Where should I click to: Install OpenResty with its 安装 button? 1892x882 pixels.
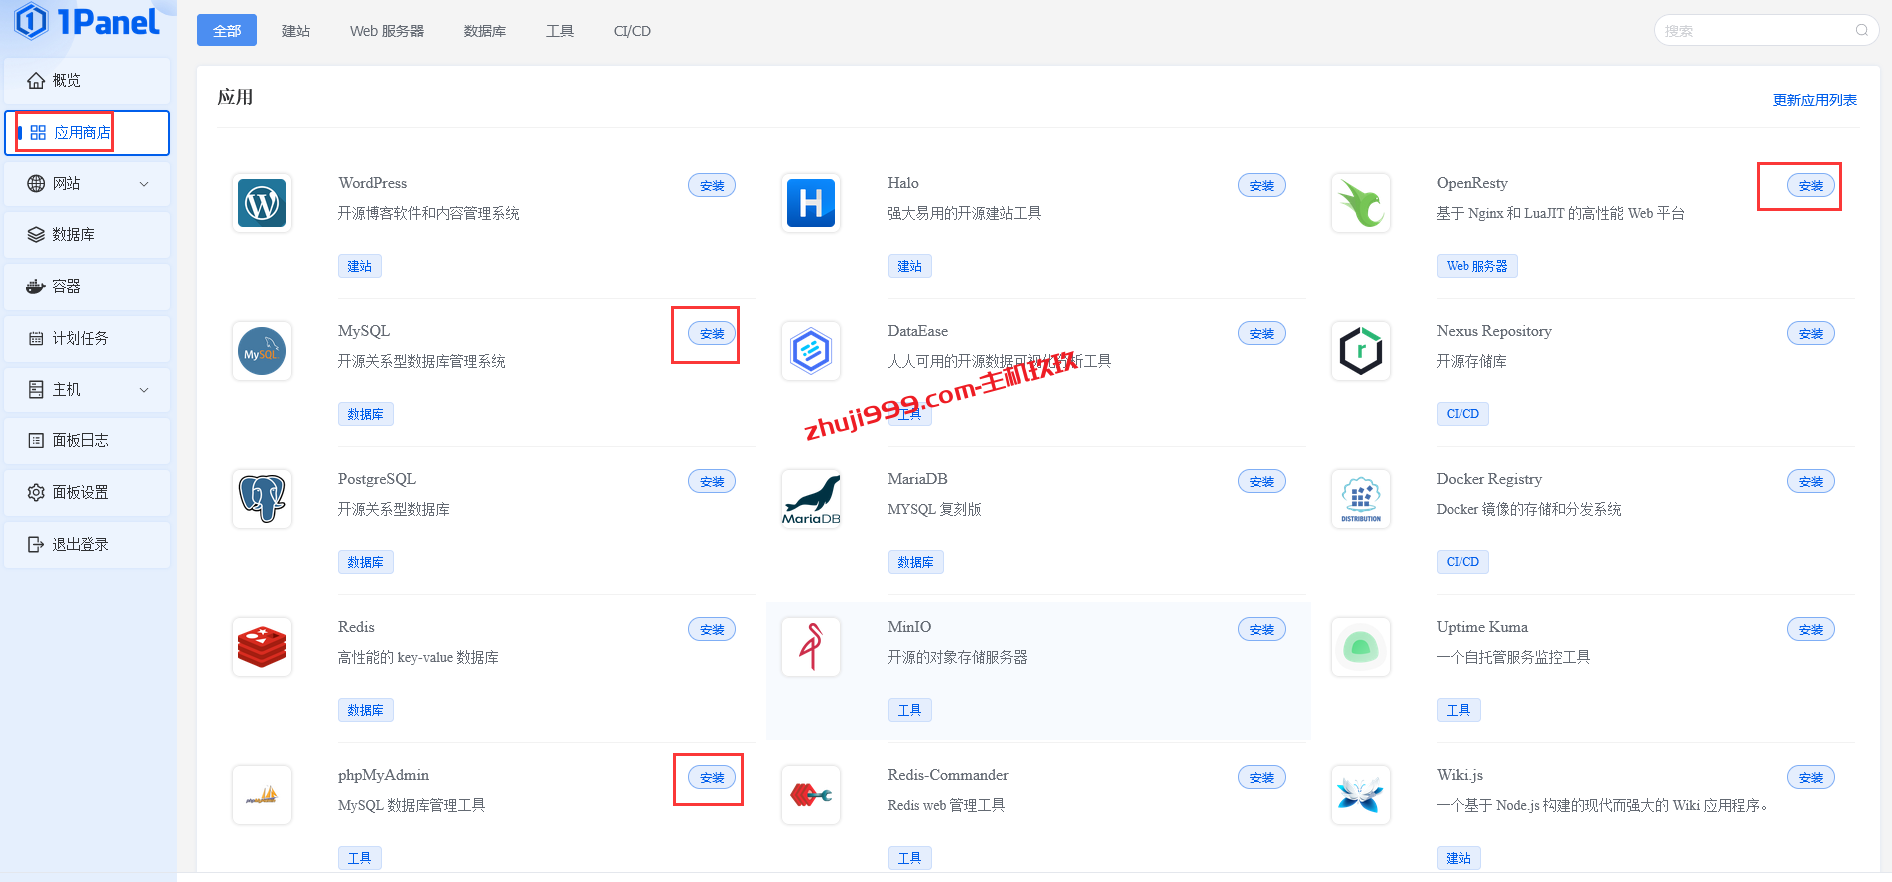click(x=1811, y=185)
